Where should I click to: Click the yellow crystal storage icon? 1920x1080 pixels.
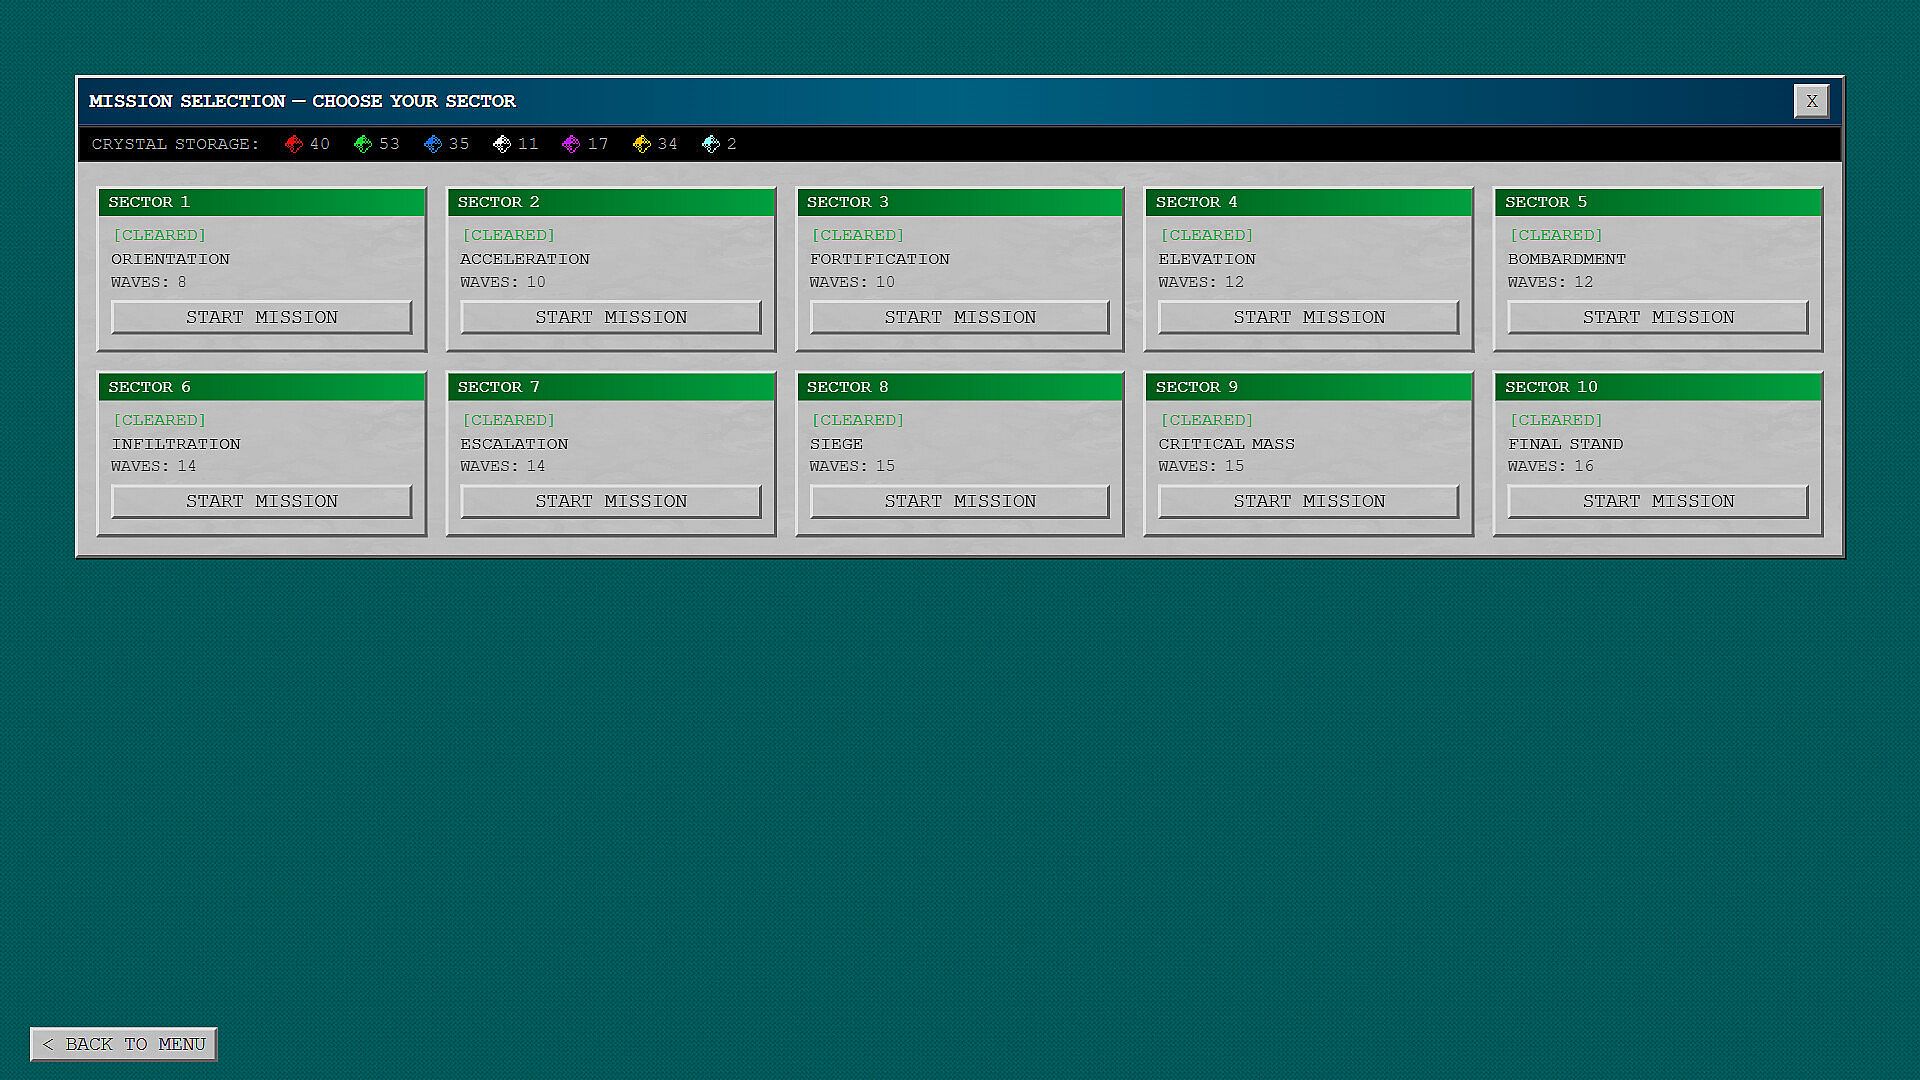tap(642, 145)
